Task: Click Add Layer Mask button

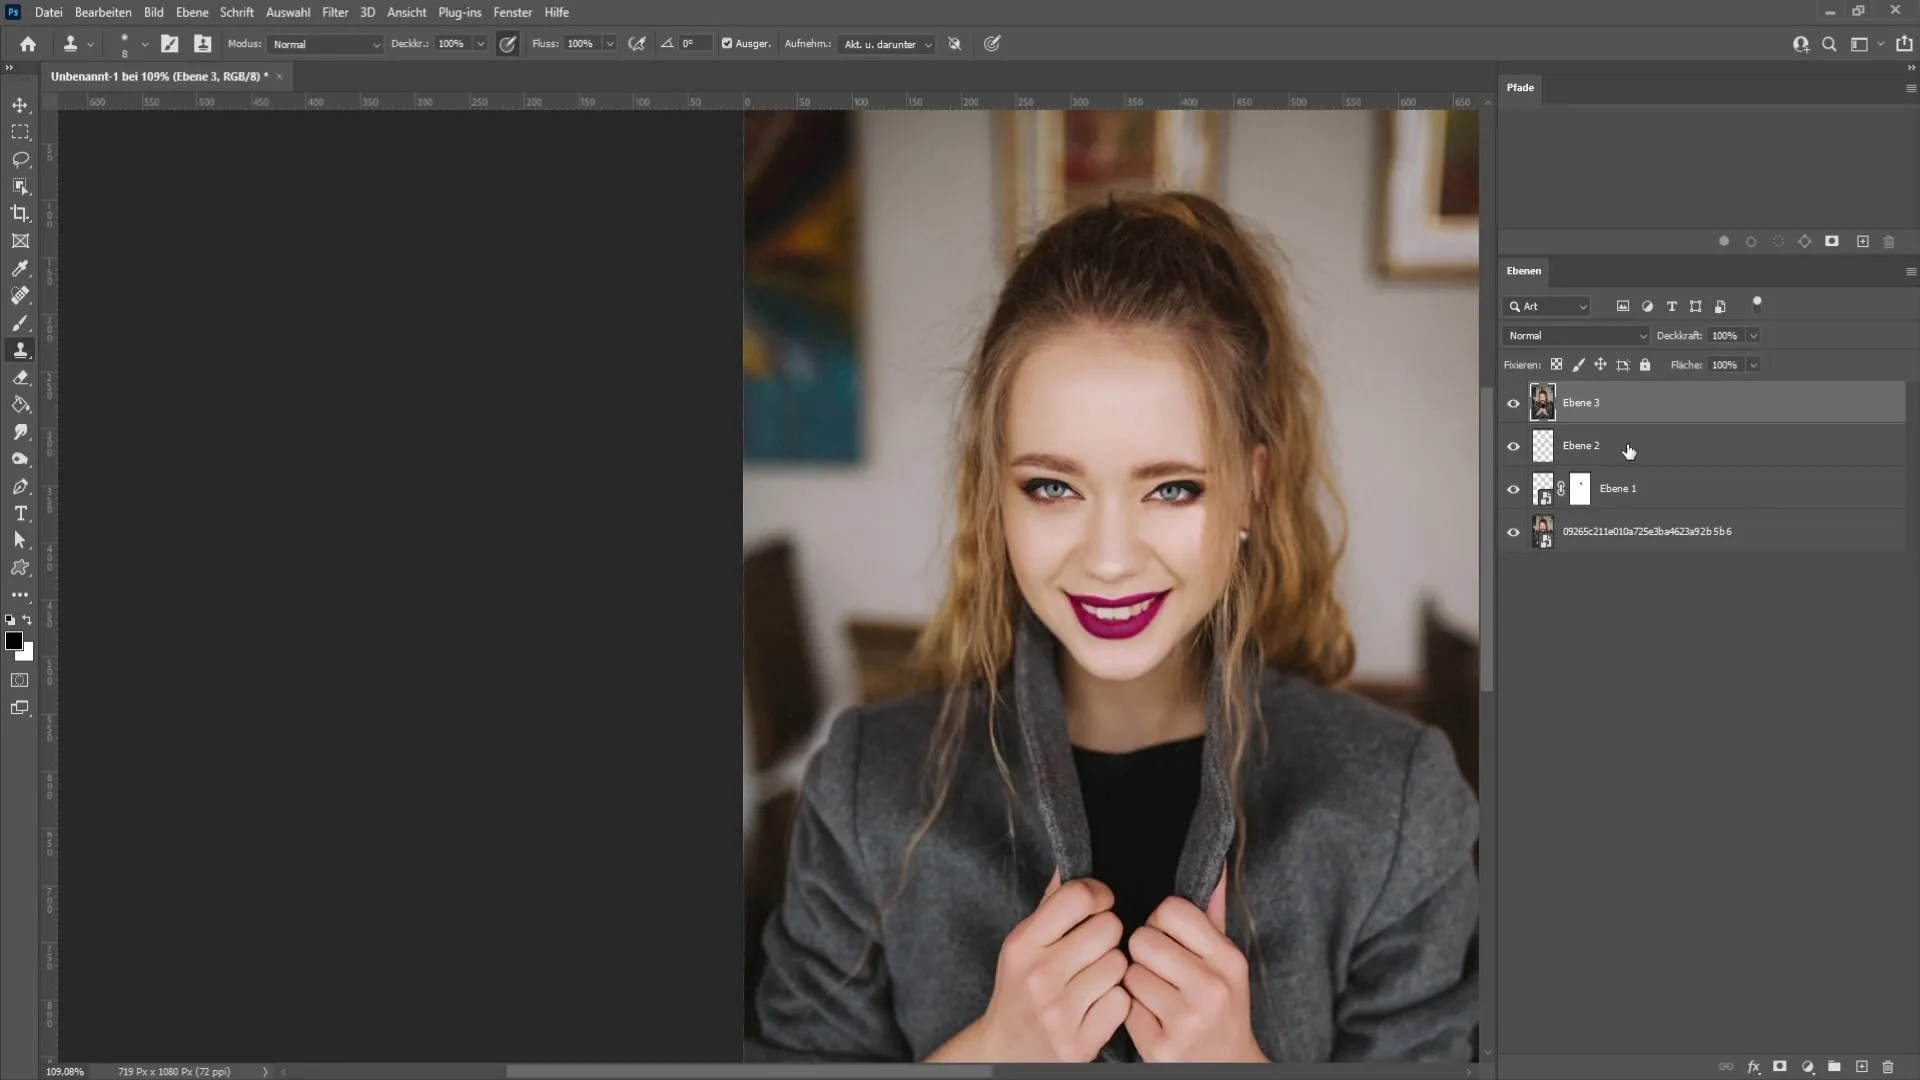Action: coord(1780,1067)
